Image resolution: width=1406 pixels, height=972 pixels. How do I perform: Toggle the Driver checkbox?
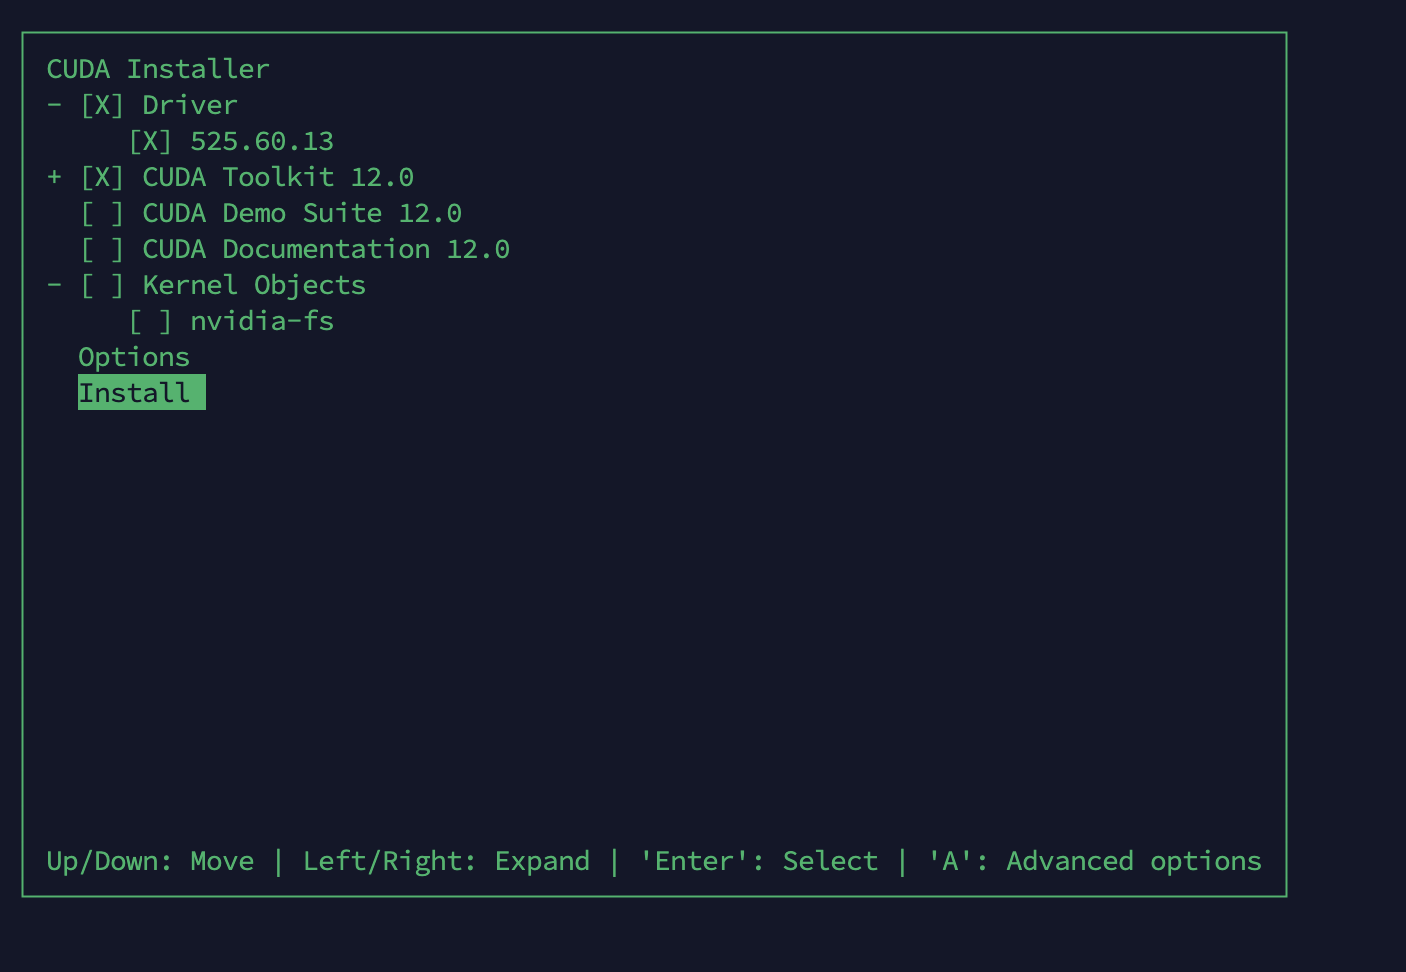point(102,105)
